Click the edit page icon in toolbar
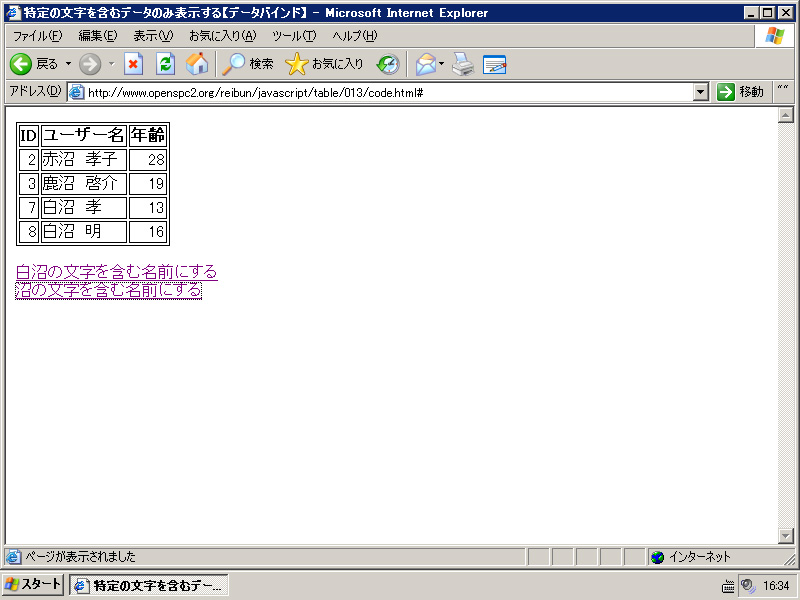This screenshot has width=800, height=600. click(494, 64)
